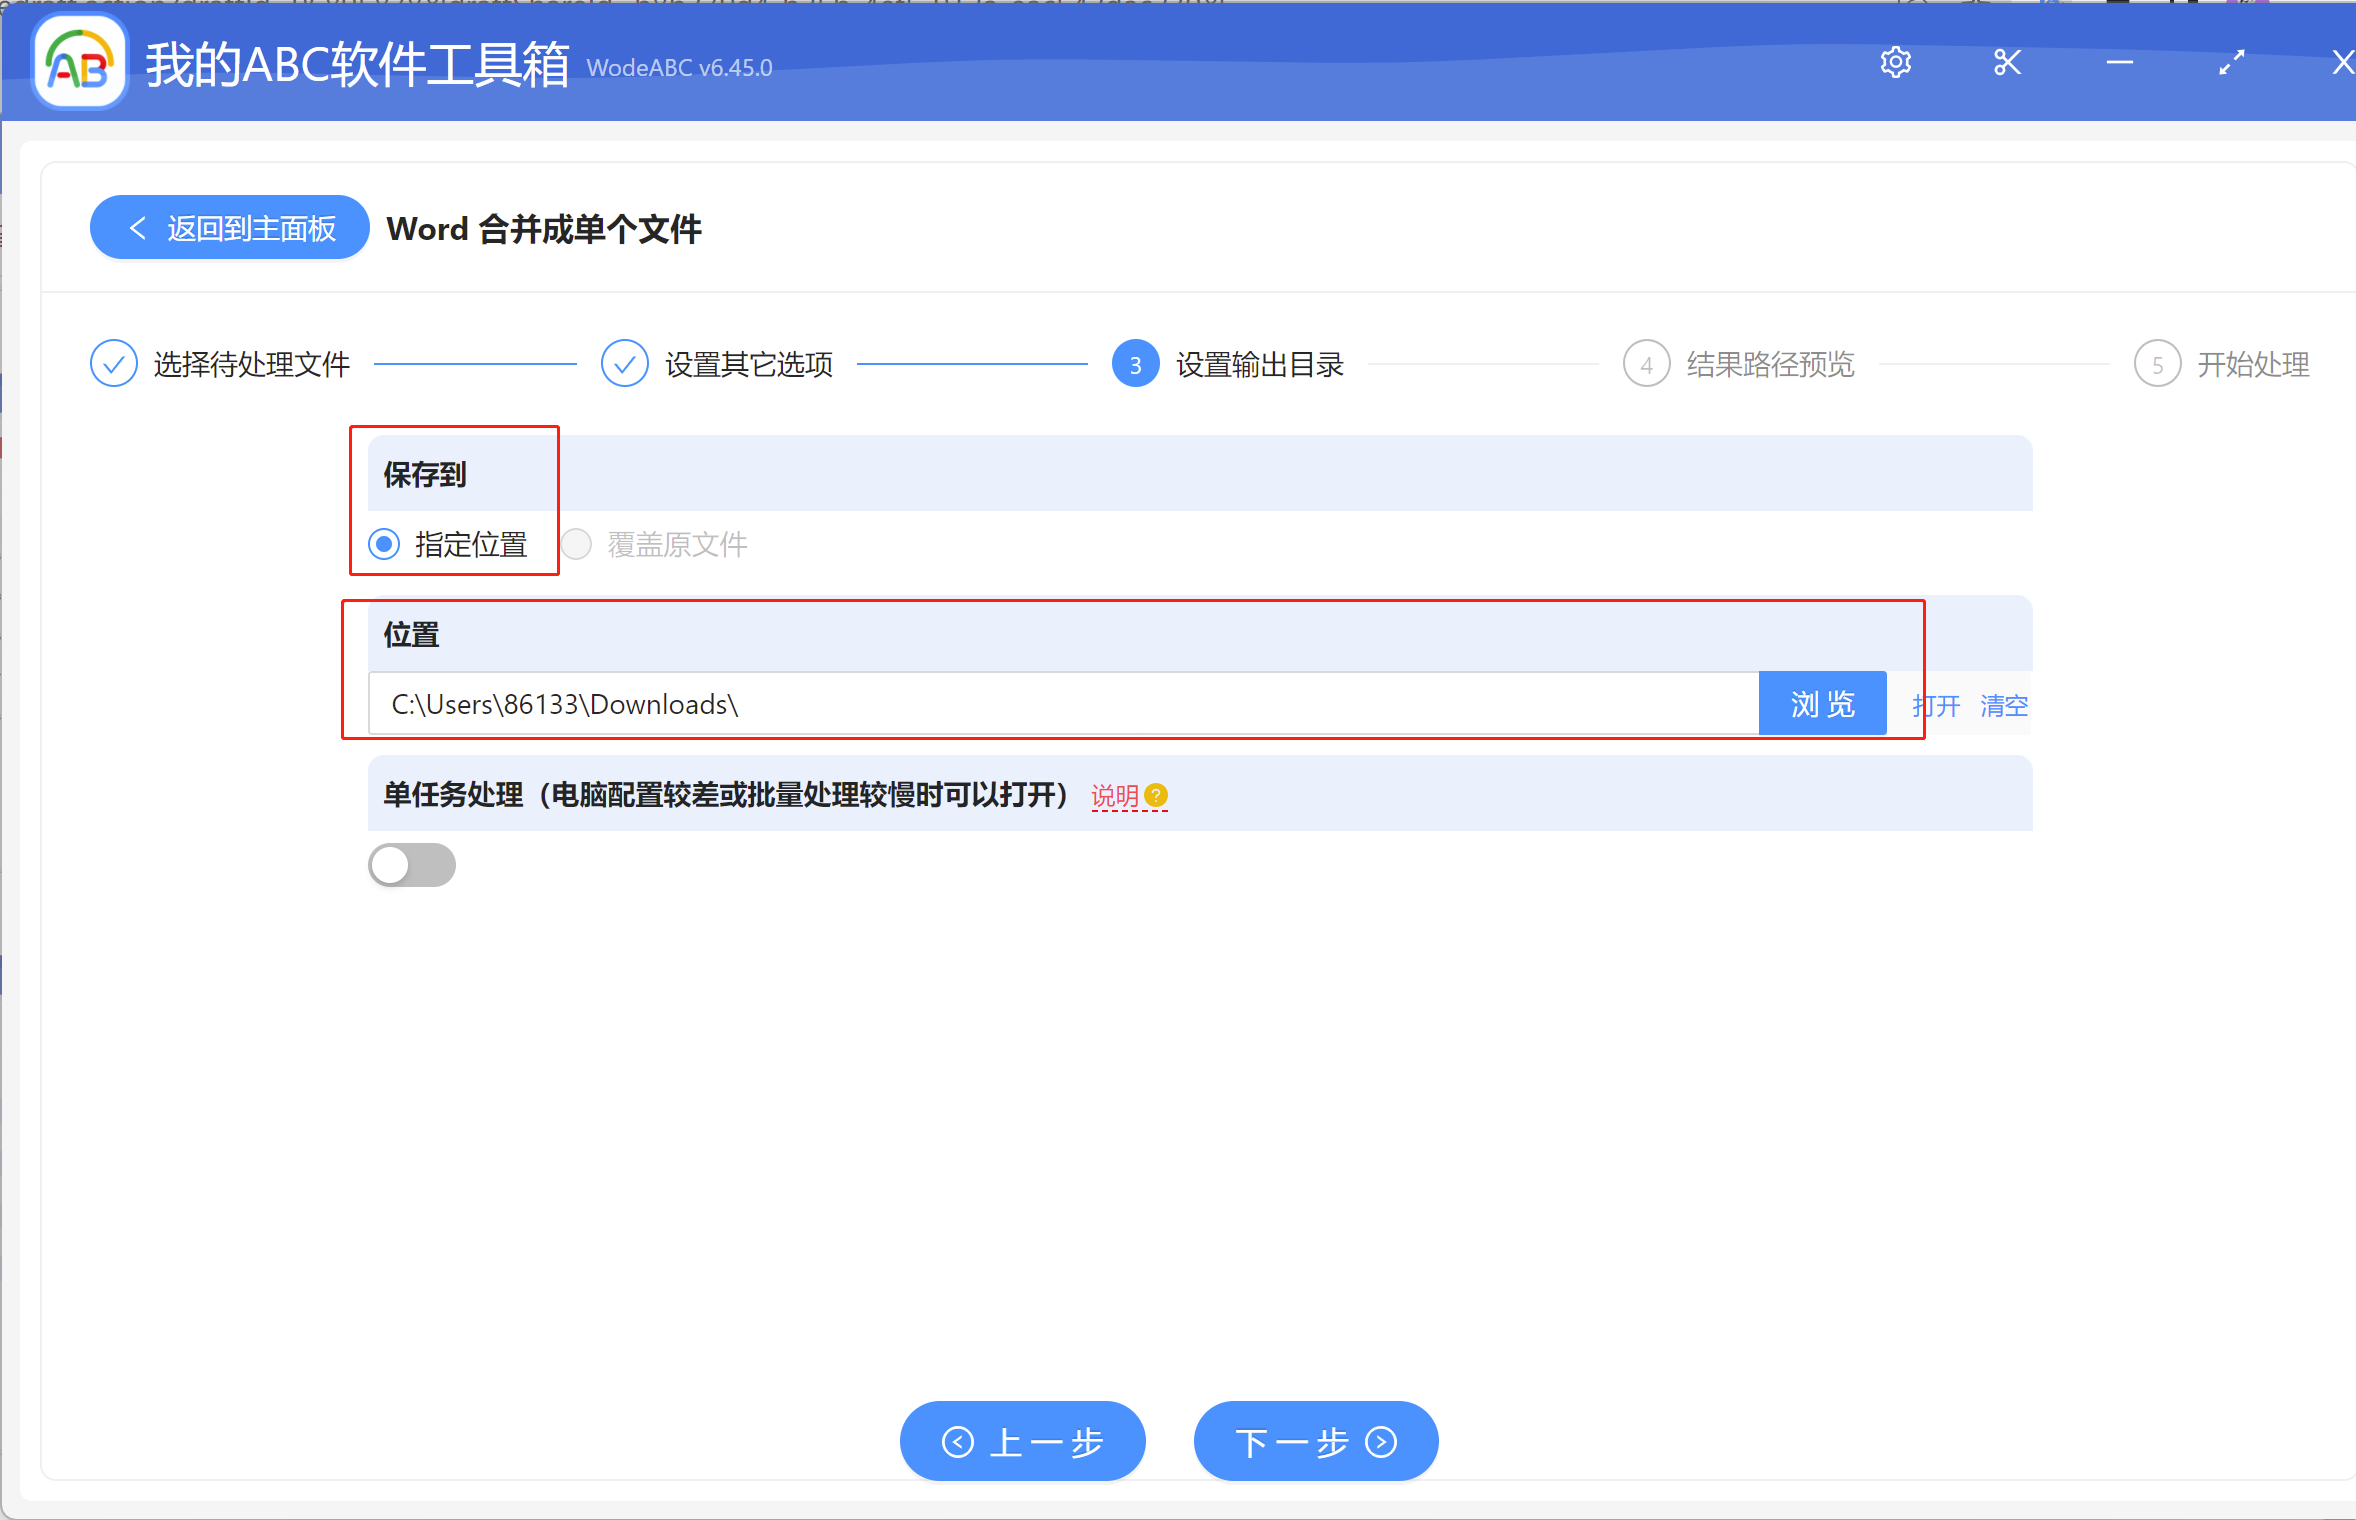
Task: Click the help question icon beside 说明
Action: (1157, 795)
